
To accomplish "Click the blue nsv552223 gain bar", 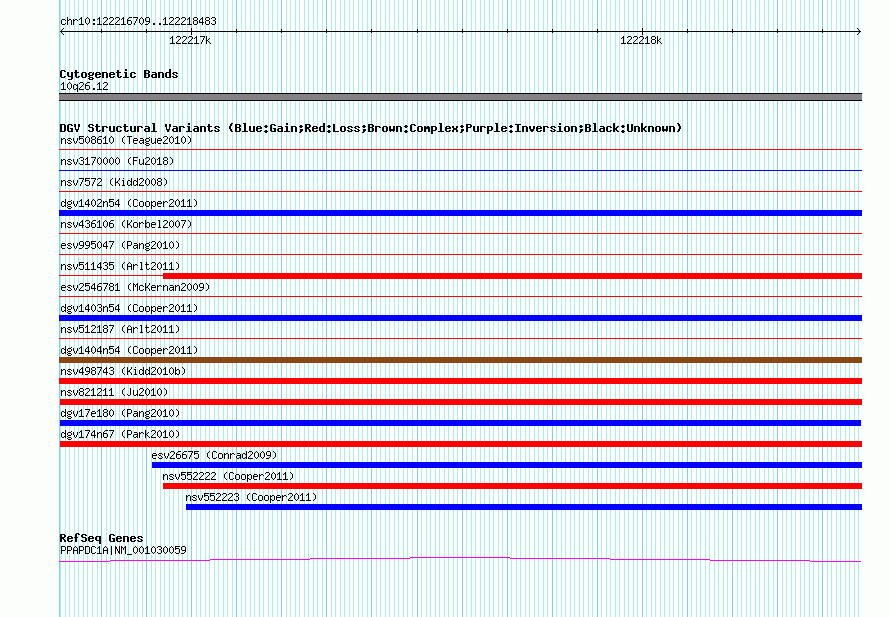I will coord(523,507).
